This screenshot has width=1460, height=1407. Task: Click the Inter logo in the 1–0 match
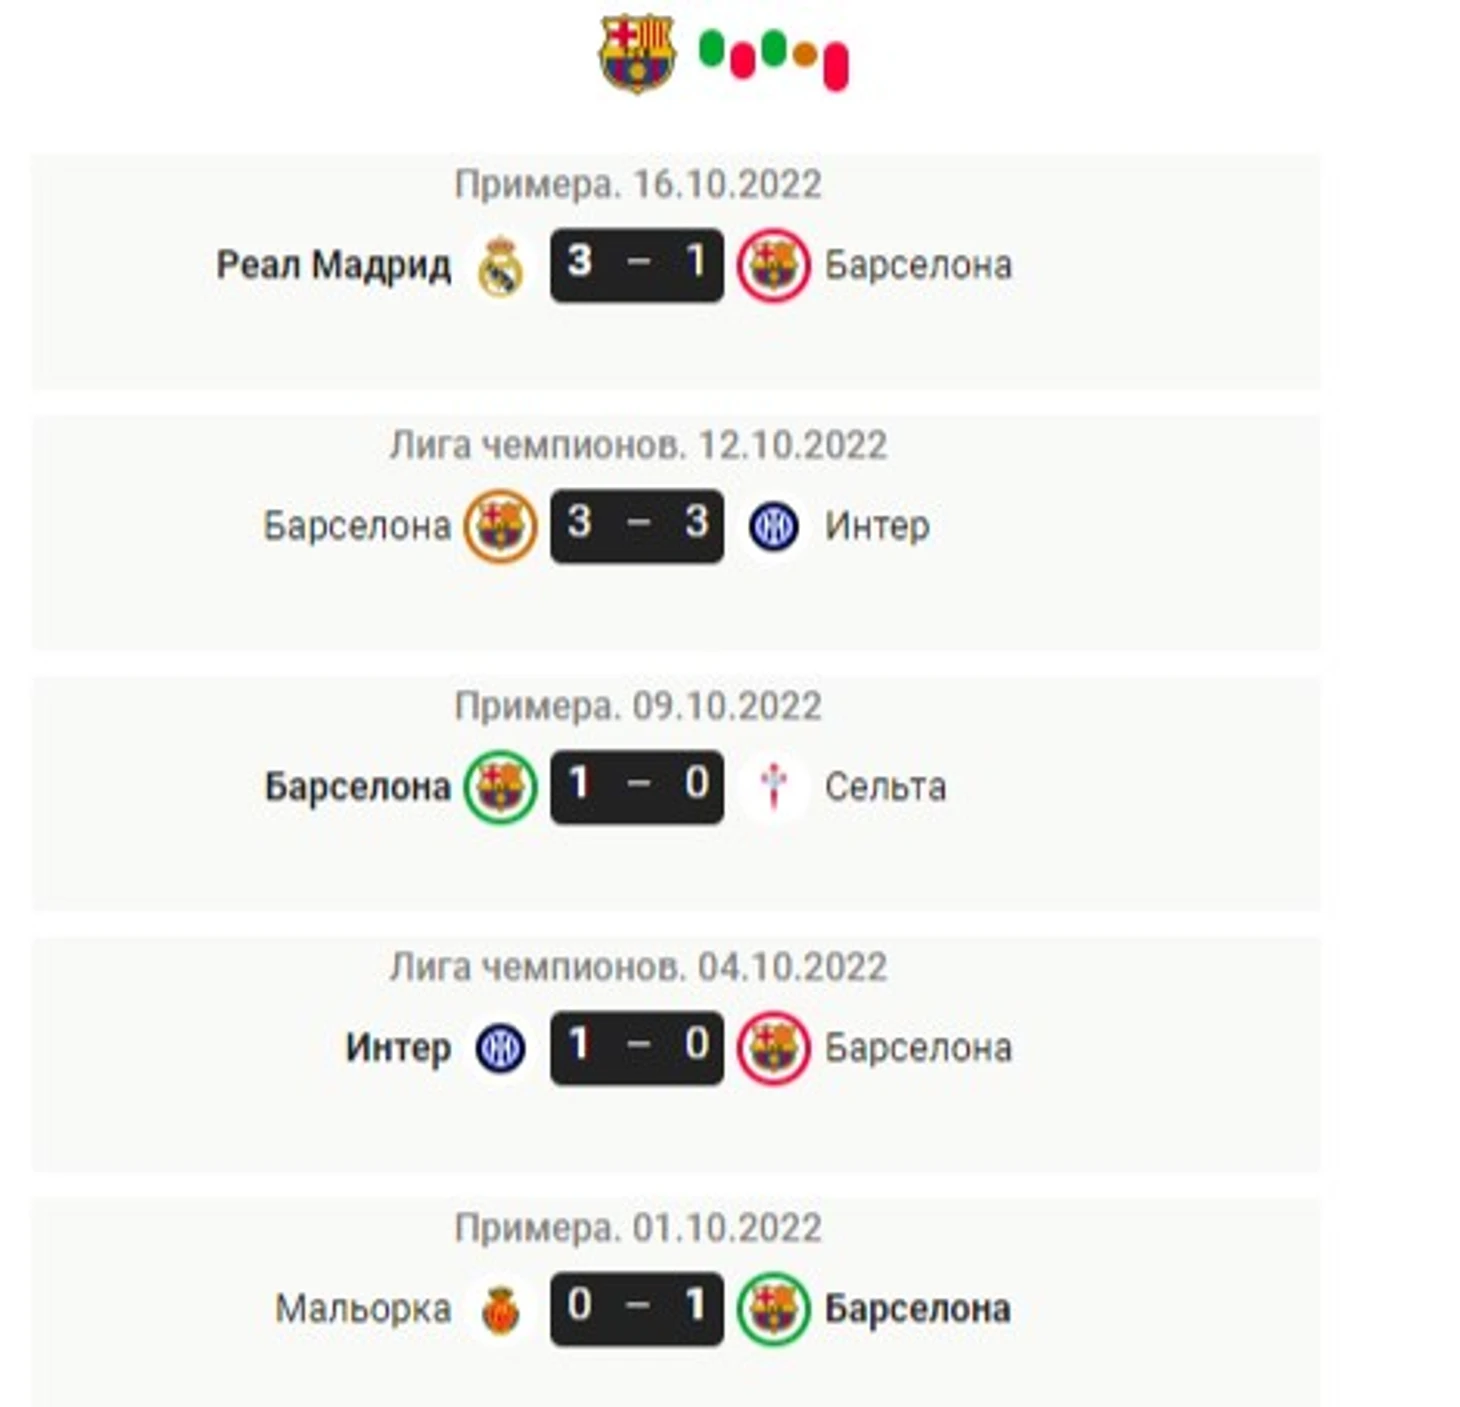tap(500, 1048)
